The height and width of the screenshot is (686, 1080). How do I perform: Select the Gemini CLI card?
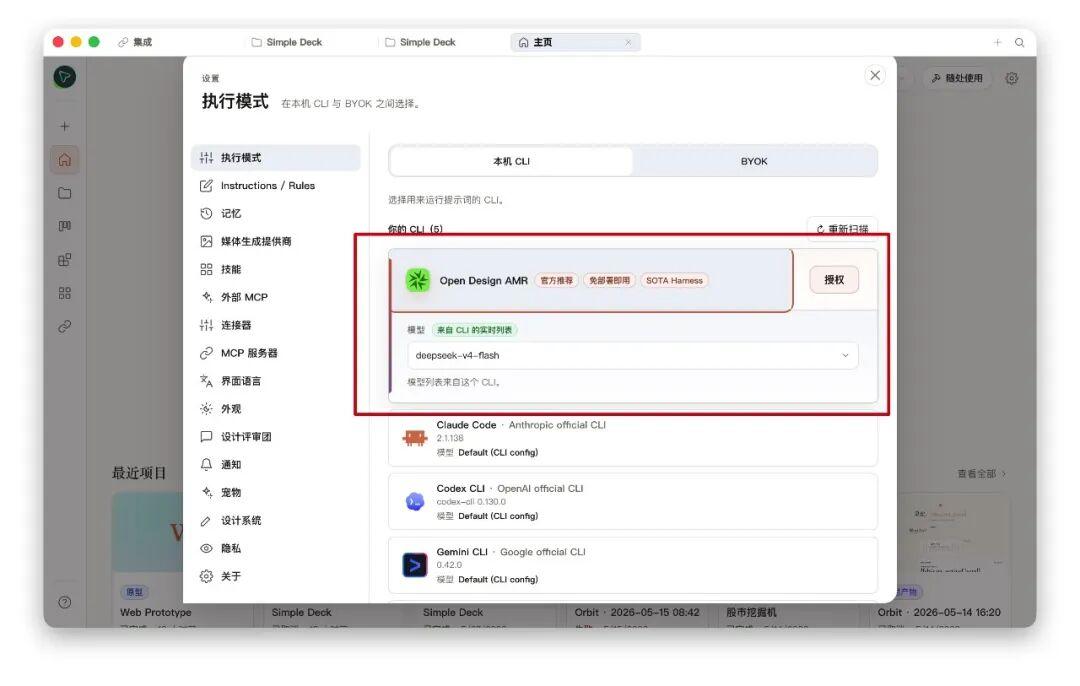(x=632, y=565)
